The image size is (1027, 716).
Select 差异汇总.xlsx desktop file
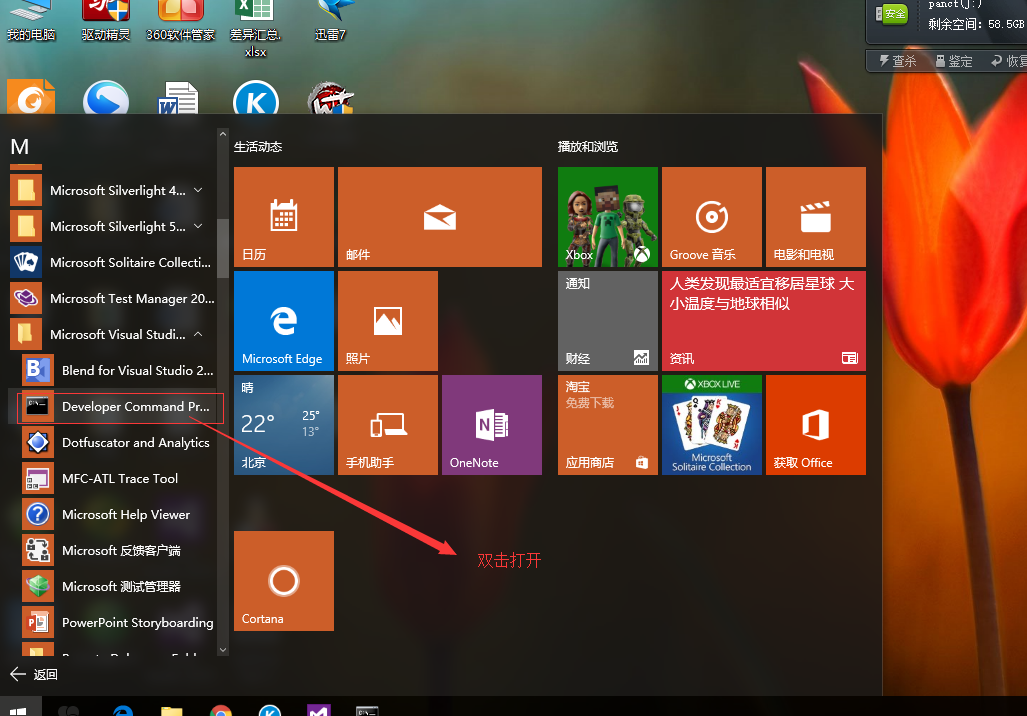(255, 29)
